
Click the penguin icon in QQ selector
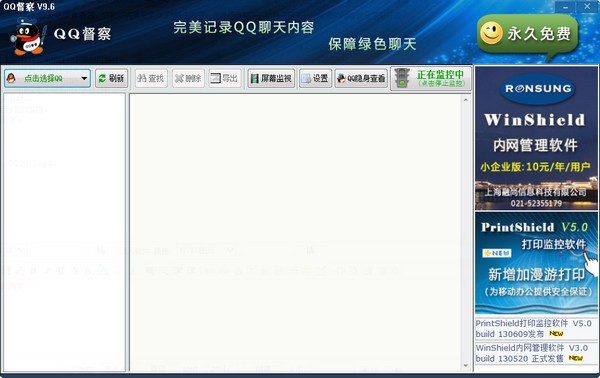click(11, 78)
